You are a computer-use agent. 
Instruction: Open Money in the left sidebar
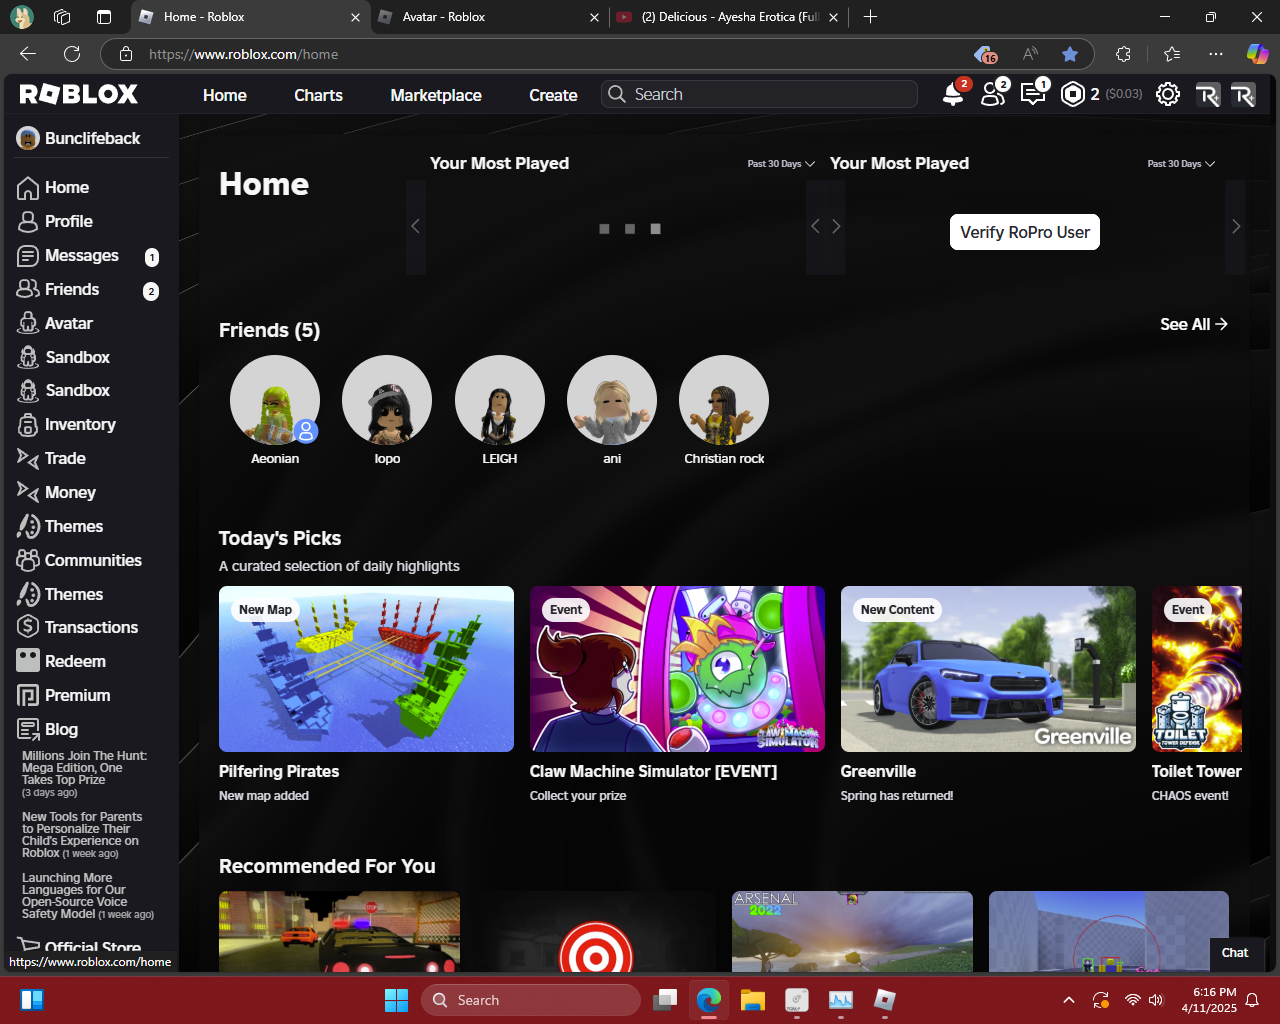pos(70,492)
